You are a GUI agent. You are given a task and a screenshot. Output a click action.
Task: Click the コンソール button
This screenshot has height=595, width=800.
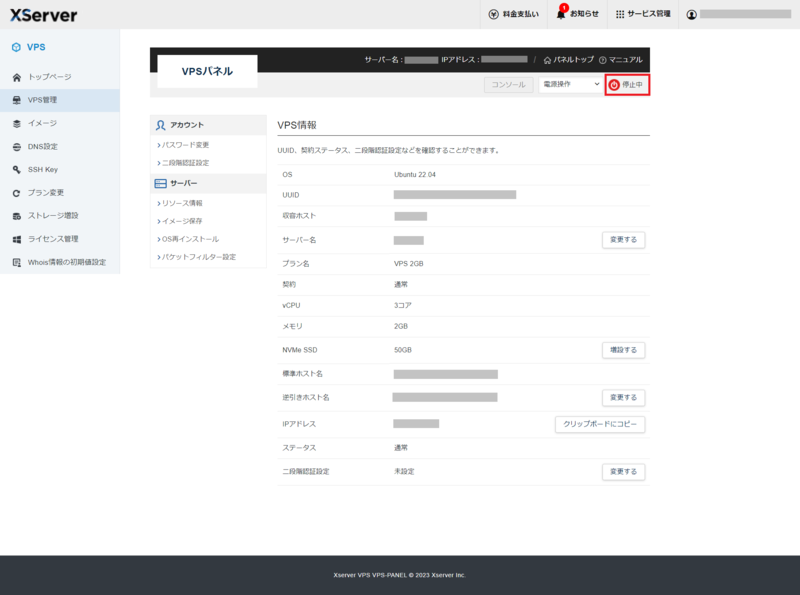tap(508, 85)
